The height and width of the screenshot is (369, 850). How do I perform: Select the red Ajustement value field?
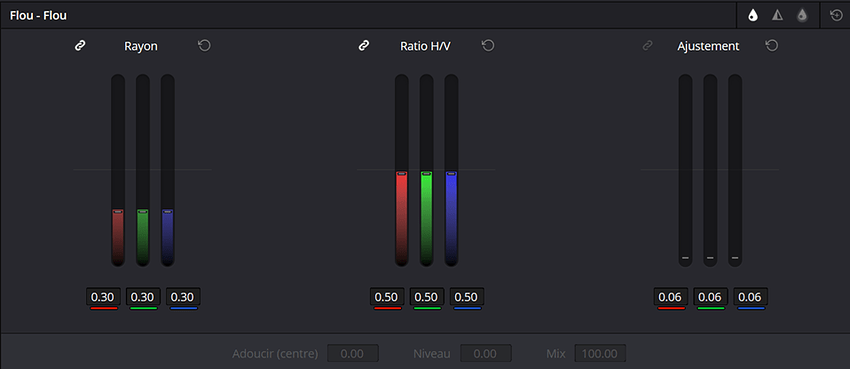(671, 297)
